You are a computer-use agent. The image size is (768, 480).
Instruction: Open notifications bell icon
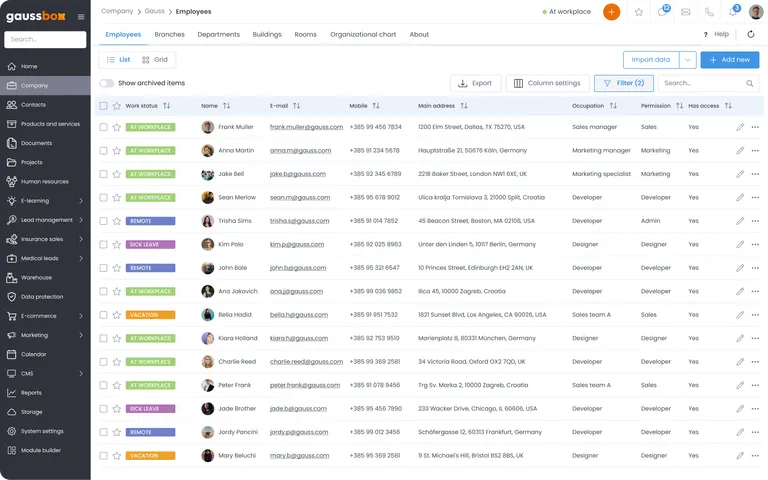733,12
